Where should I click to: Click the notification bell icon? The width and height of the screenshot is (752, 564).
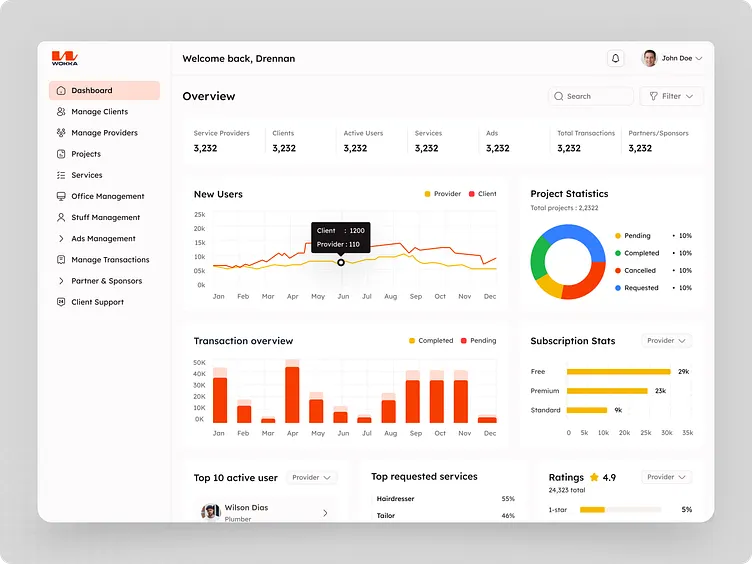(x=615, y=59)
